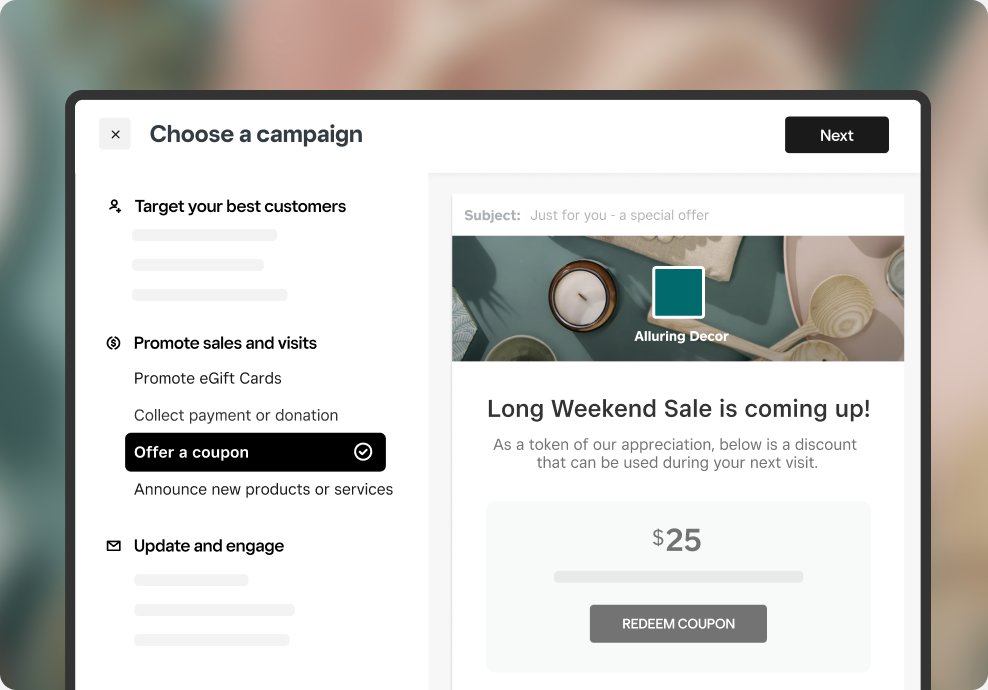Image resolution: width=988 pixels, height=690 pixels.
Task: Open Target your best customers section
Action: [240, 206]
